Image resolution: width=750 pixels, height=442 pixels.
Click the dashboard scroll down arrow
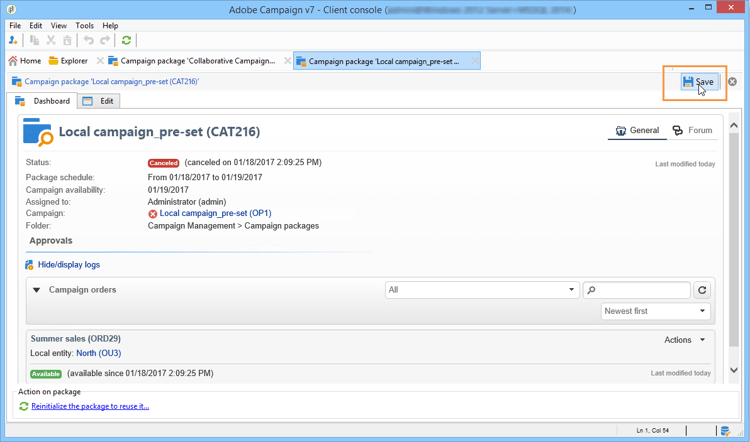[734, 370]
